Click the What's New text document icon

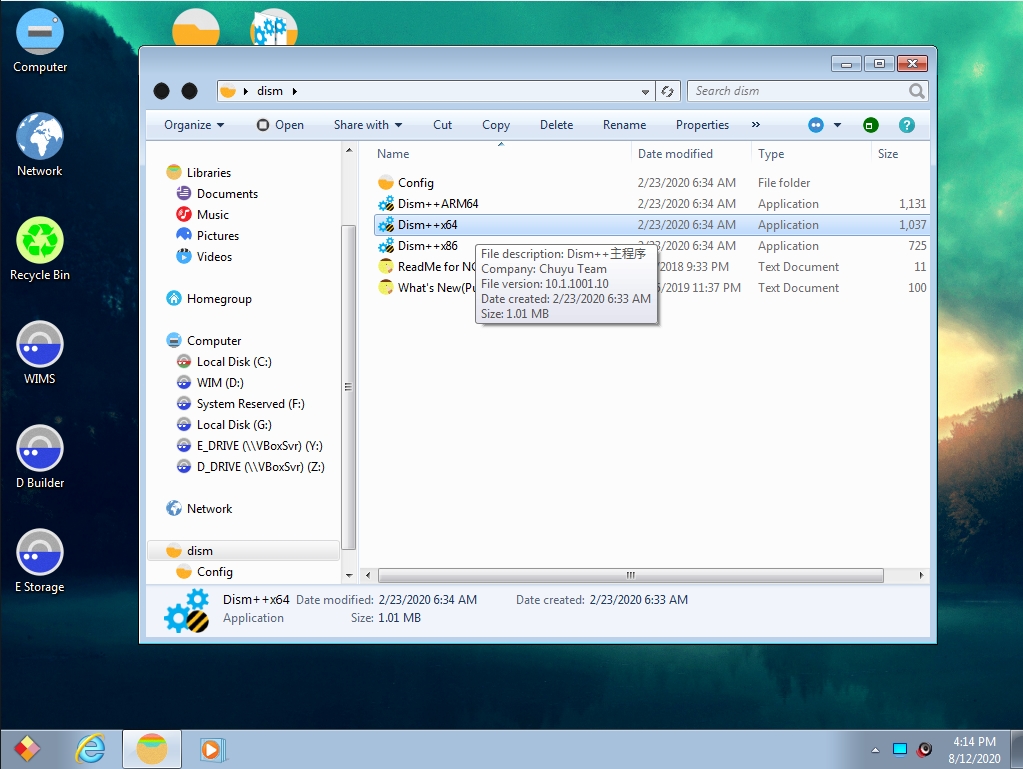pyautogui.click(x=386, y=288)
